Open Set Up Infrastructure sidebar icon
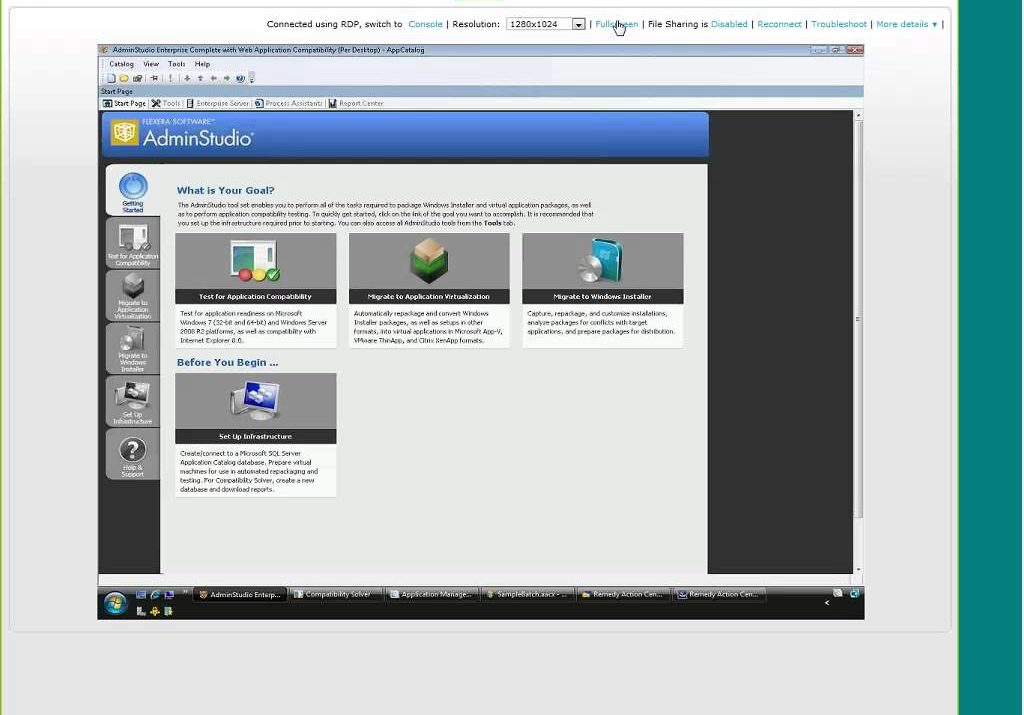1024x715 pixels. pyautogui.click(x=133, y=402)
